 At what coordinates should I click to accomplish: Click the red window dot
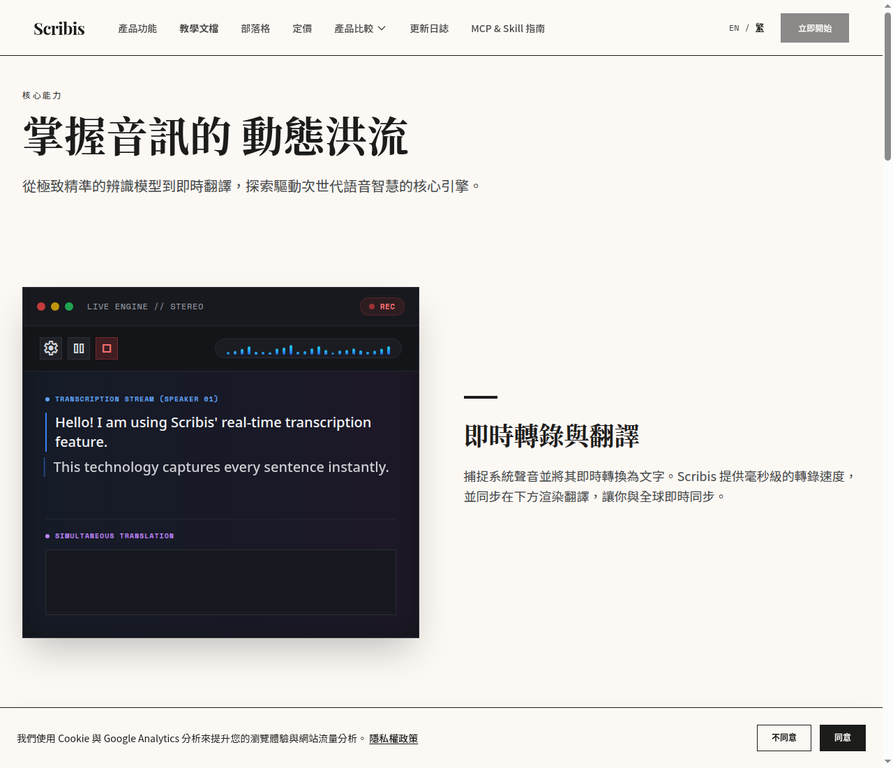[x=41, y=306]
